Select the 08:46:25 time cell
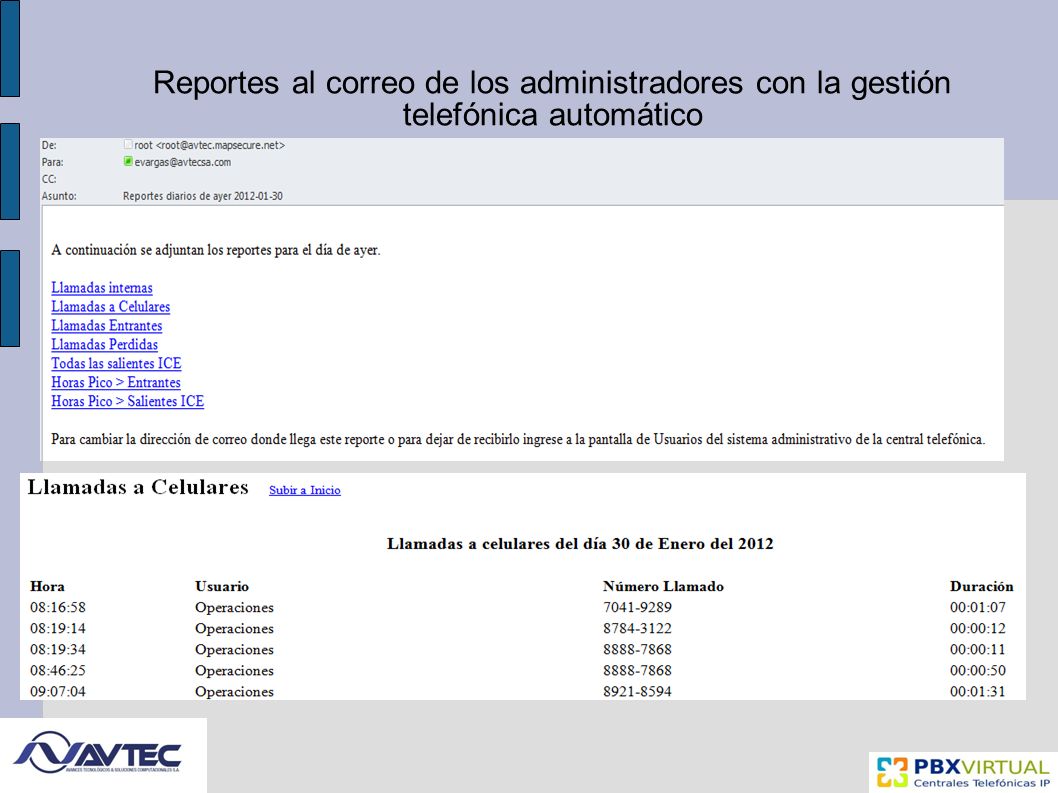The image size is (1058, 793). point(58,670)
